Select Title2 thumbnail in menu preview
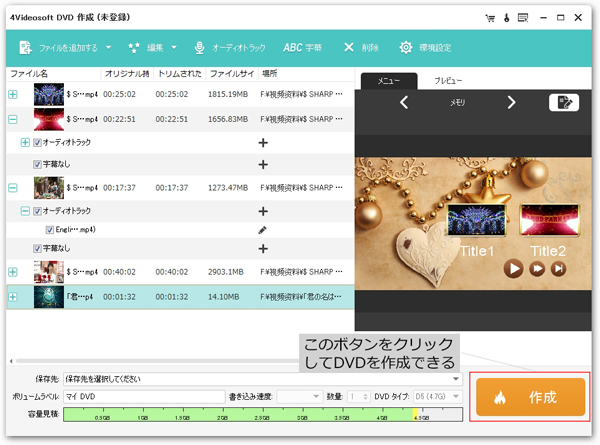The width and height of the screenshot is (600, 445). point(550,220)
